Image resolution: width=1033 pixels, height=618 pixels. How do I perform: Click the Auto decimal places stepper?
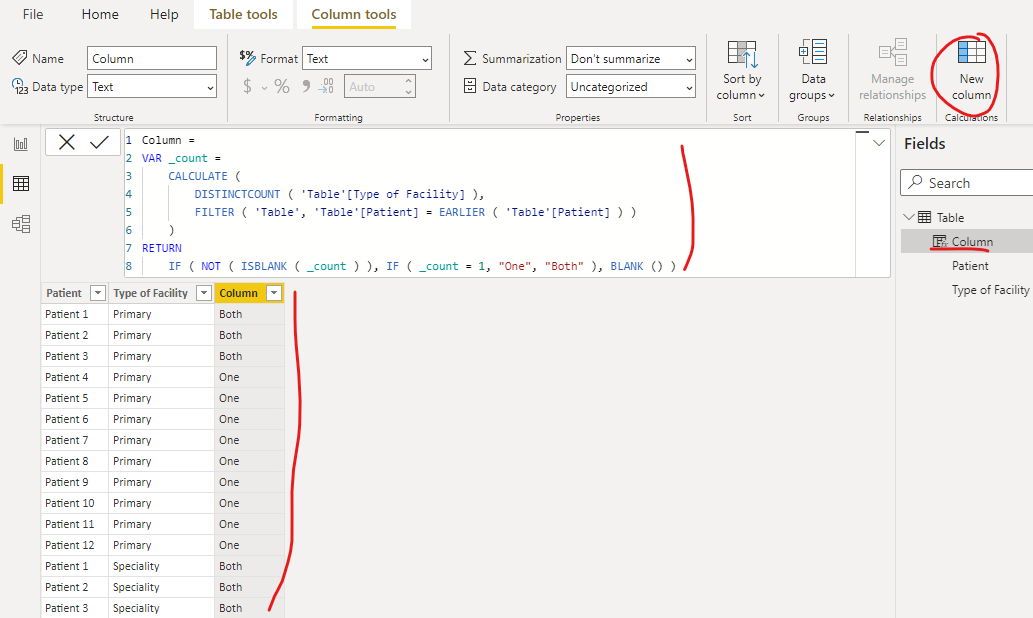(x=409, y=86)
